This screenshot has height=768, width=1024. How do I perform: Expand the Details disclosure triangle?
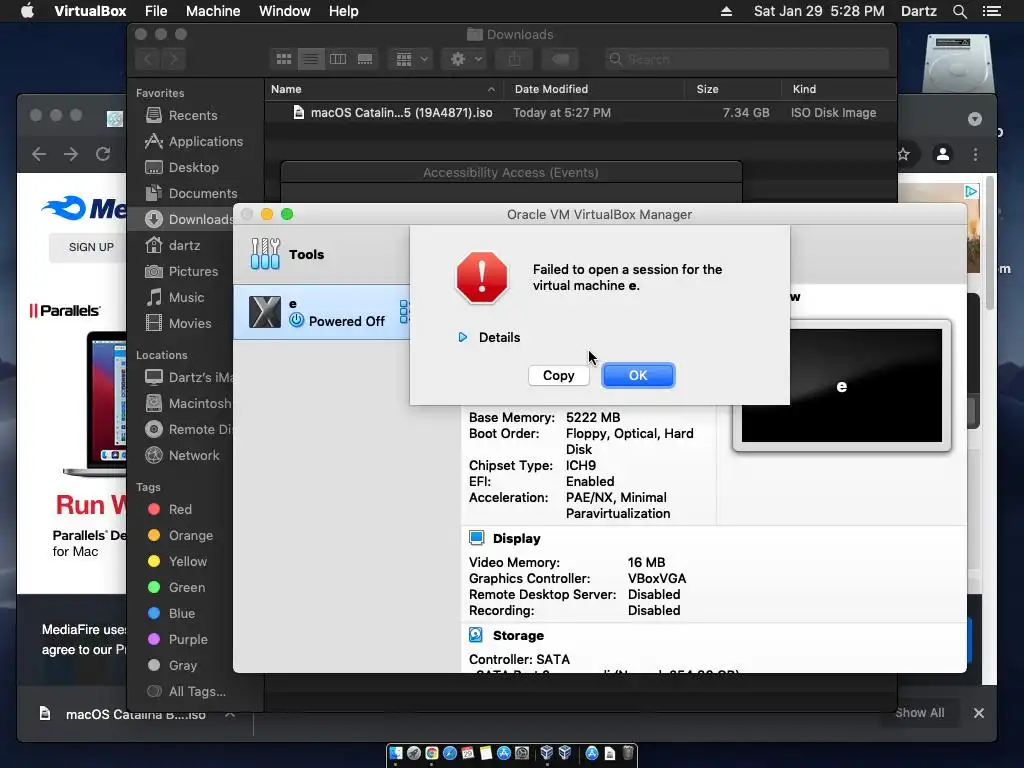[462, 338]
